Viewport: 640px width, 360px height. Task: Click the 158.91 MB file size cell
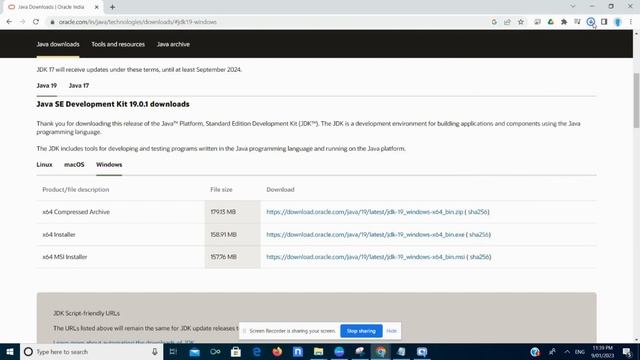tap(232, 235)
